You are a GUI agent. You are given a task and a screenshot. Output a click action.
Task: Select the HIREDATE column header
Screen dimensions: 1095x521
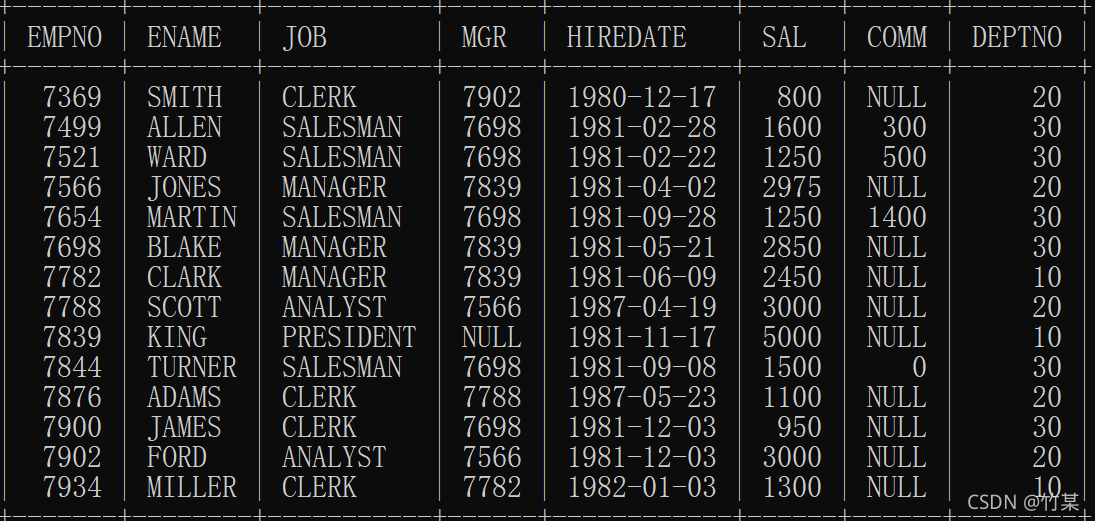(x=627, y=38)
